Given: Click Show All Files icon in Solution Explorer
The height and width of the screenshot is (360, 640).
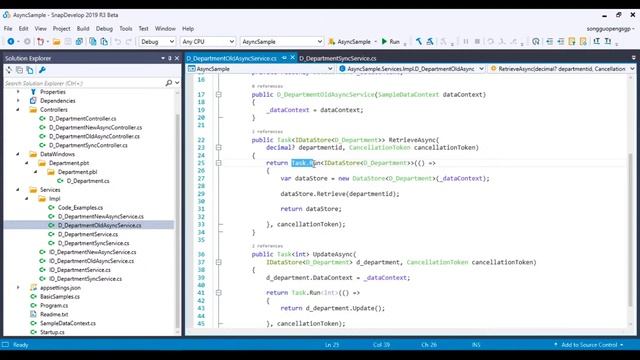Looking at the screenshot, I should [x=30, y=70].
